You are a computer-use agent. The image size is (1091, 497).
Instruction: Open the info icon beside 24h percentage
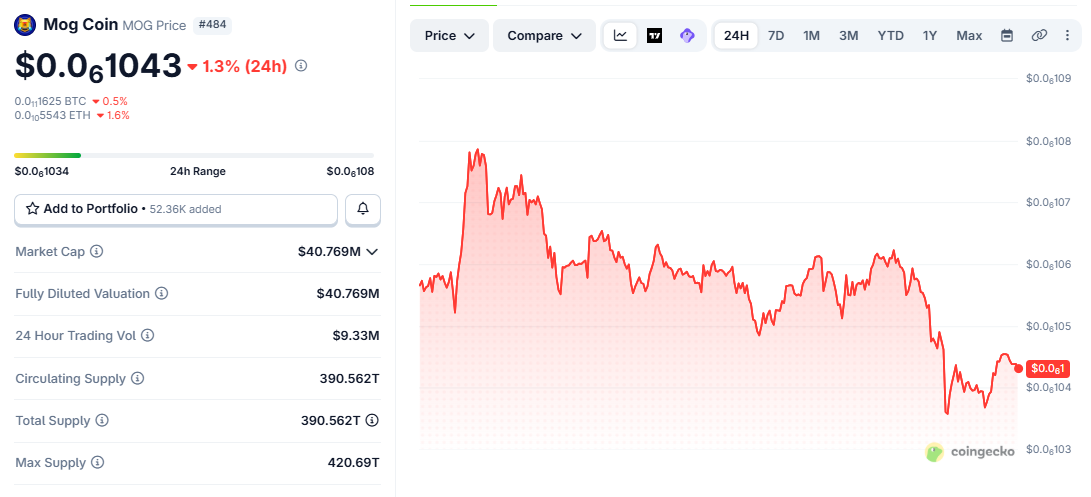click(301, 66)
